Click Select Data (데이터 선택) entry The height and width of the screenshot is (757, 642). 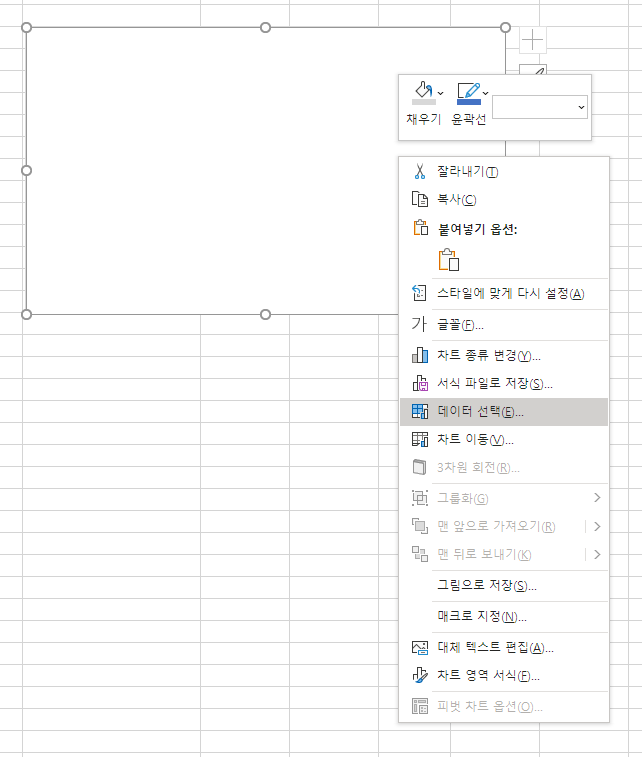tap(504, 412)
